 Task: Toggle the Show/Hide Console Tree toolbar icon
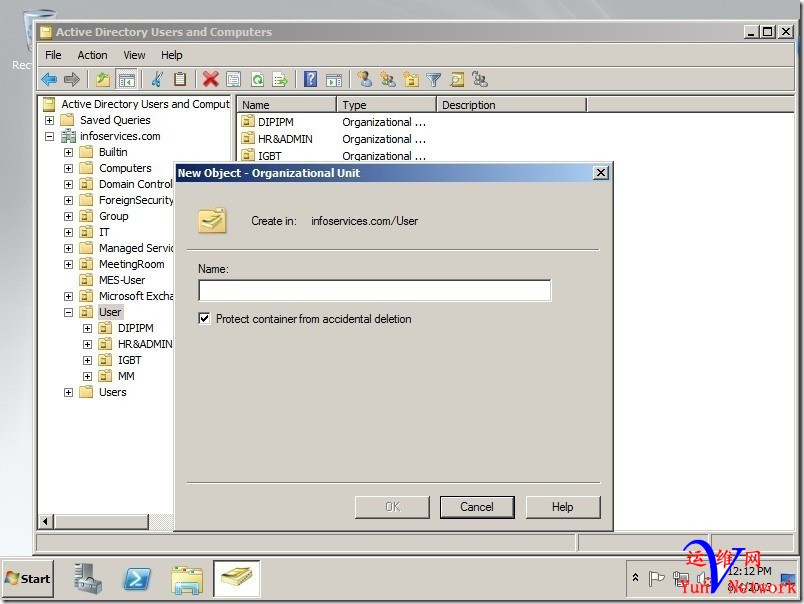pyautogui.click(x=126, y=79)
